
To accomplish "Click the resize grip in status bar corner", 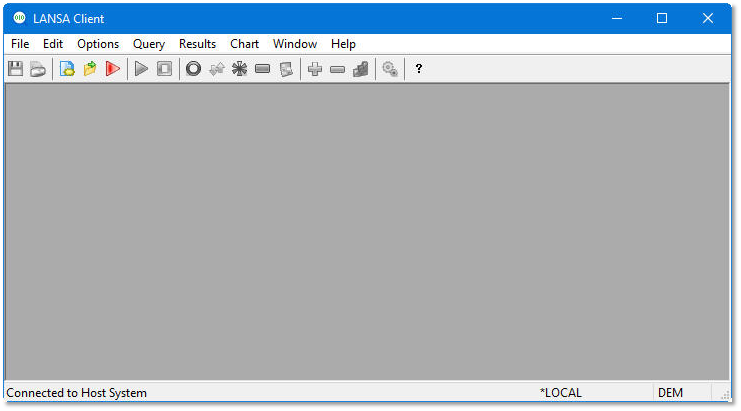I will [x=725, y=395].
